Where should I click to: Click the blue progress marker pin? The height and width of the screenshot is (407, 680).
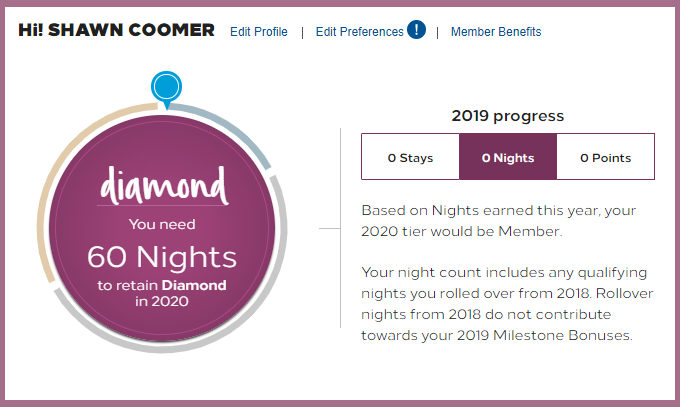[165, 86]
